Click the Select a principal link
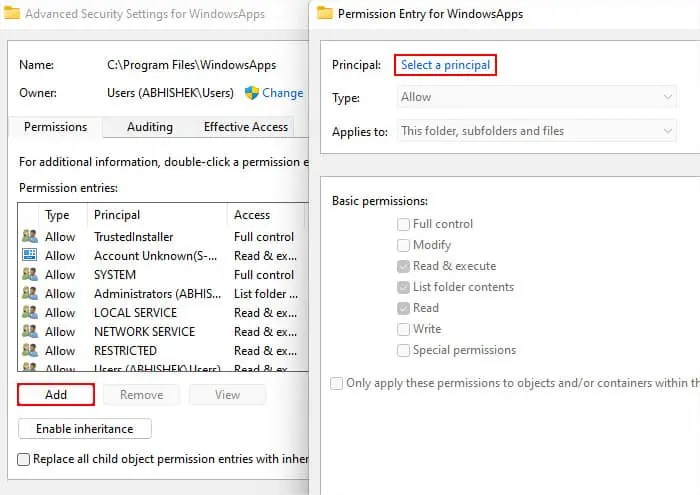 445,65
